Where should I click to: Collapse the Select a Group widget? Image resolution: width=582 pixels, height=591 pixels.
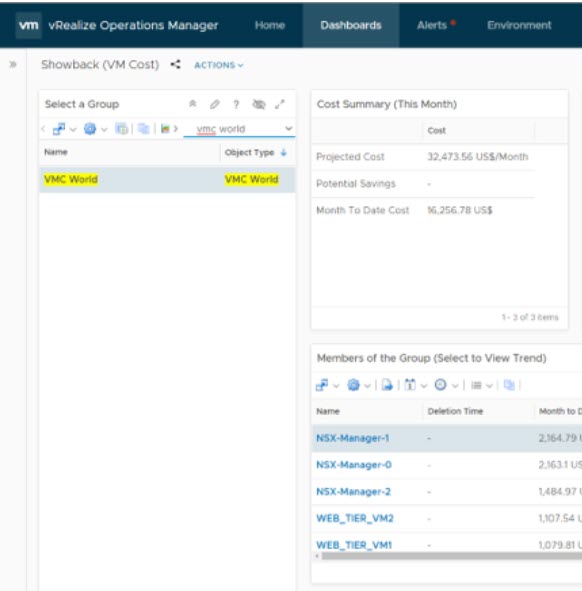pyautogui.click(x=193, y=104)
